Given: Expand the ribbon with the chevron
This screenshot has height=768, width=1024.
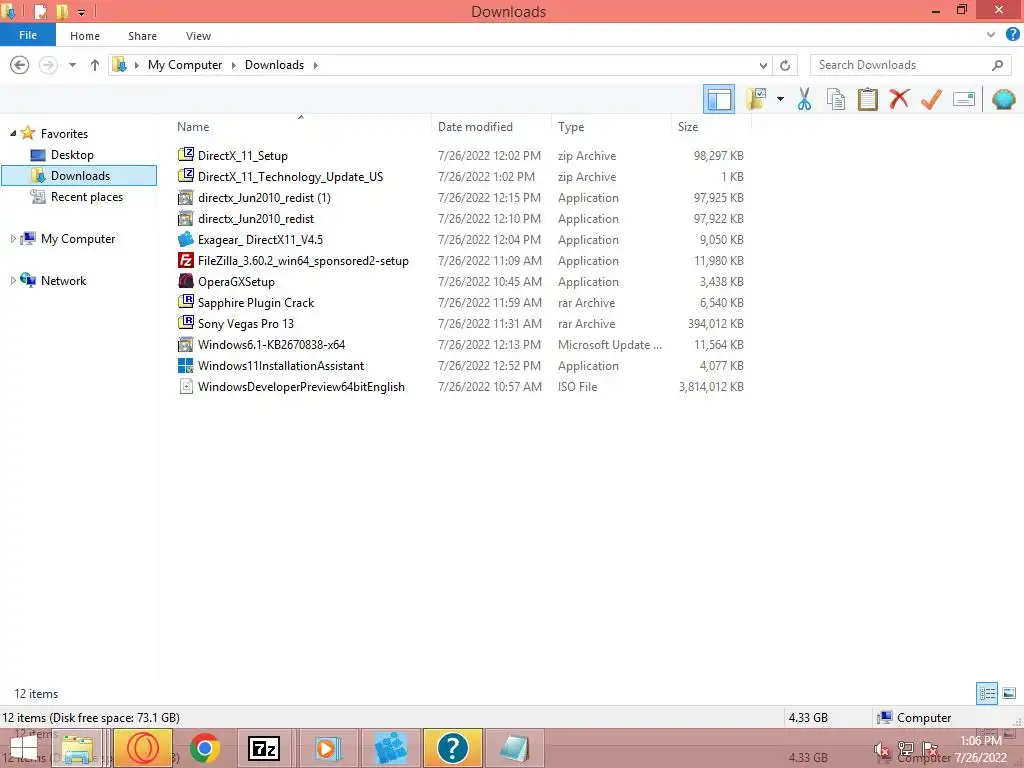Looking at the screenshot, I should pyautogui.click(x=991, y=35).
